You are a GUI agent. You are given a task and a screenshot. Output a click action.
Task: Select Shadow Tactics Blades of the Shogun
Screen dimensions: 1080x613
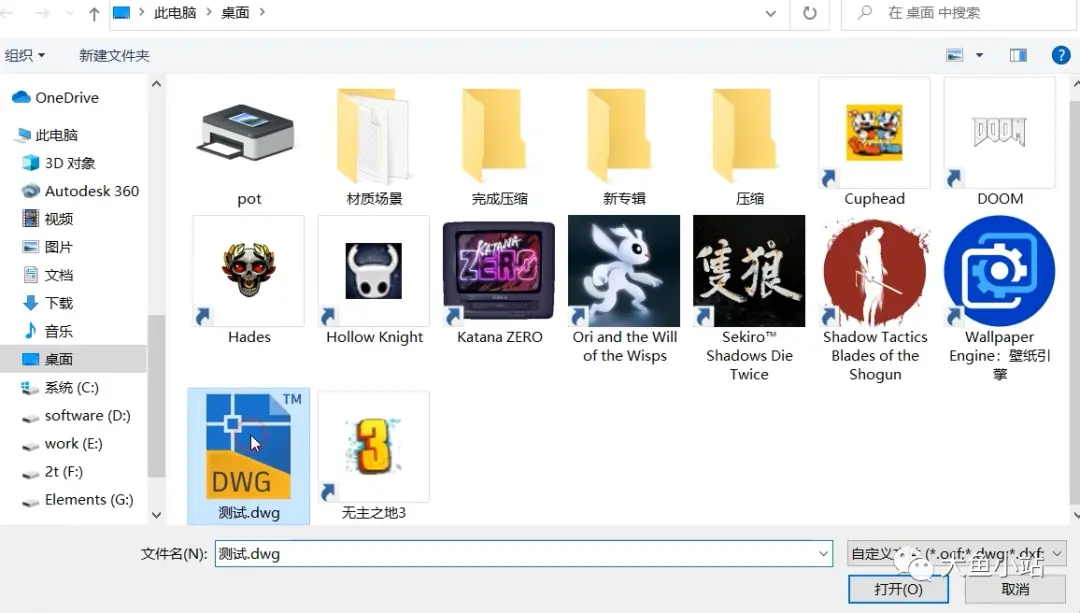875,271
